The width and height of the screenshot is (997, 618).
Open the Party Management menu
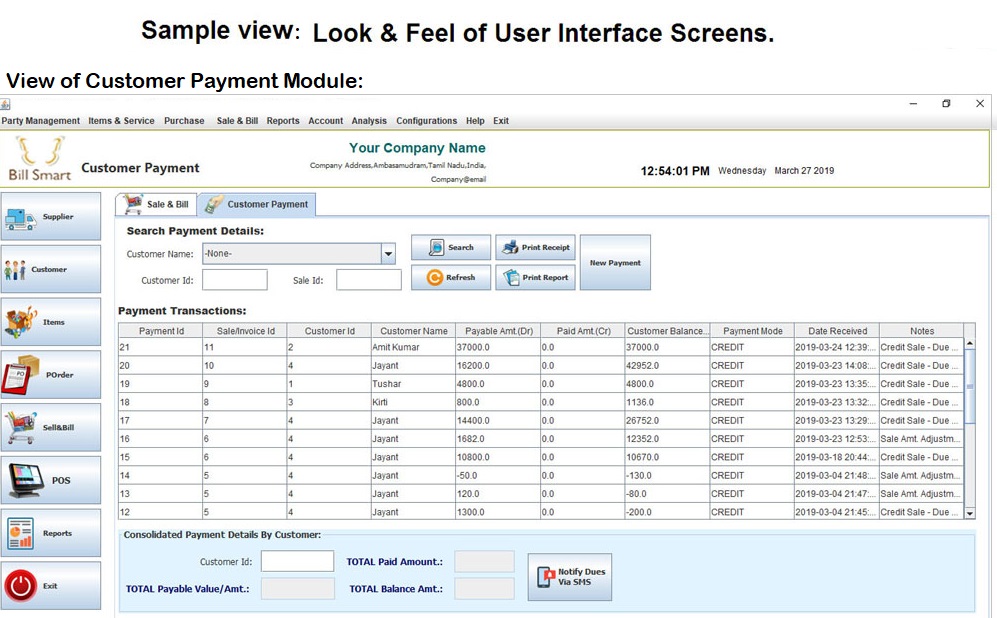coord(41,121)
